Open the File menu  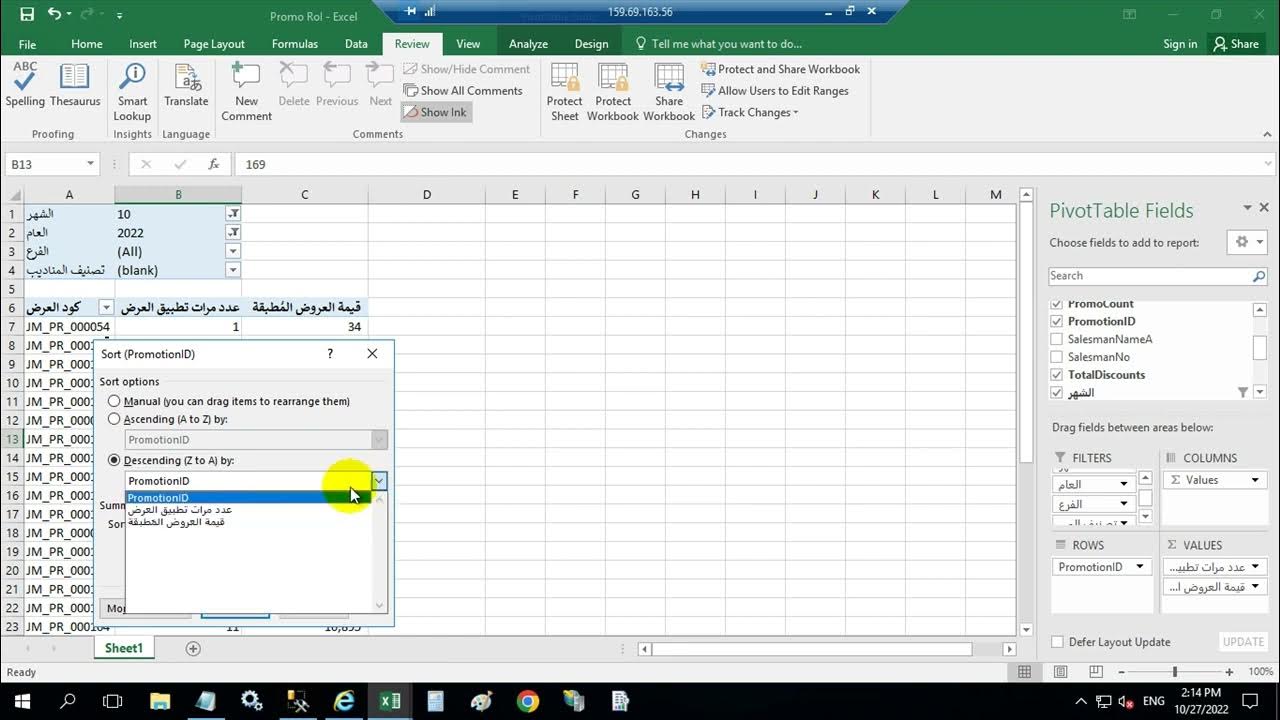(27, 44)
